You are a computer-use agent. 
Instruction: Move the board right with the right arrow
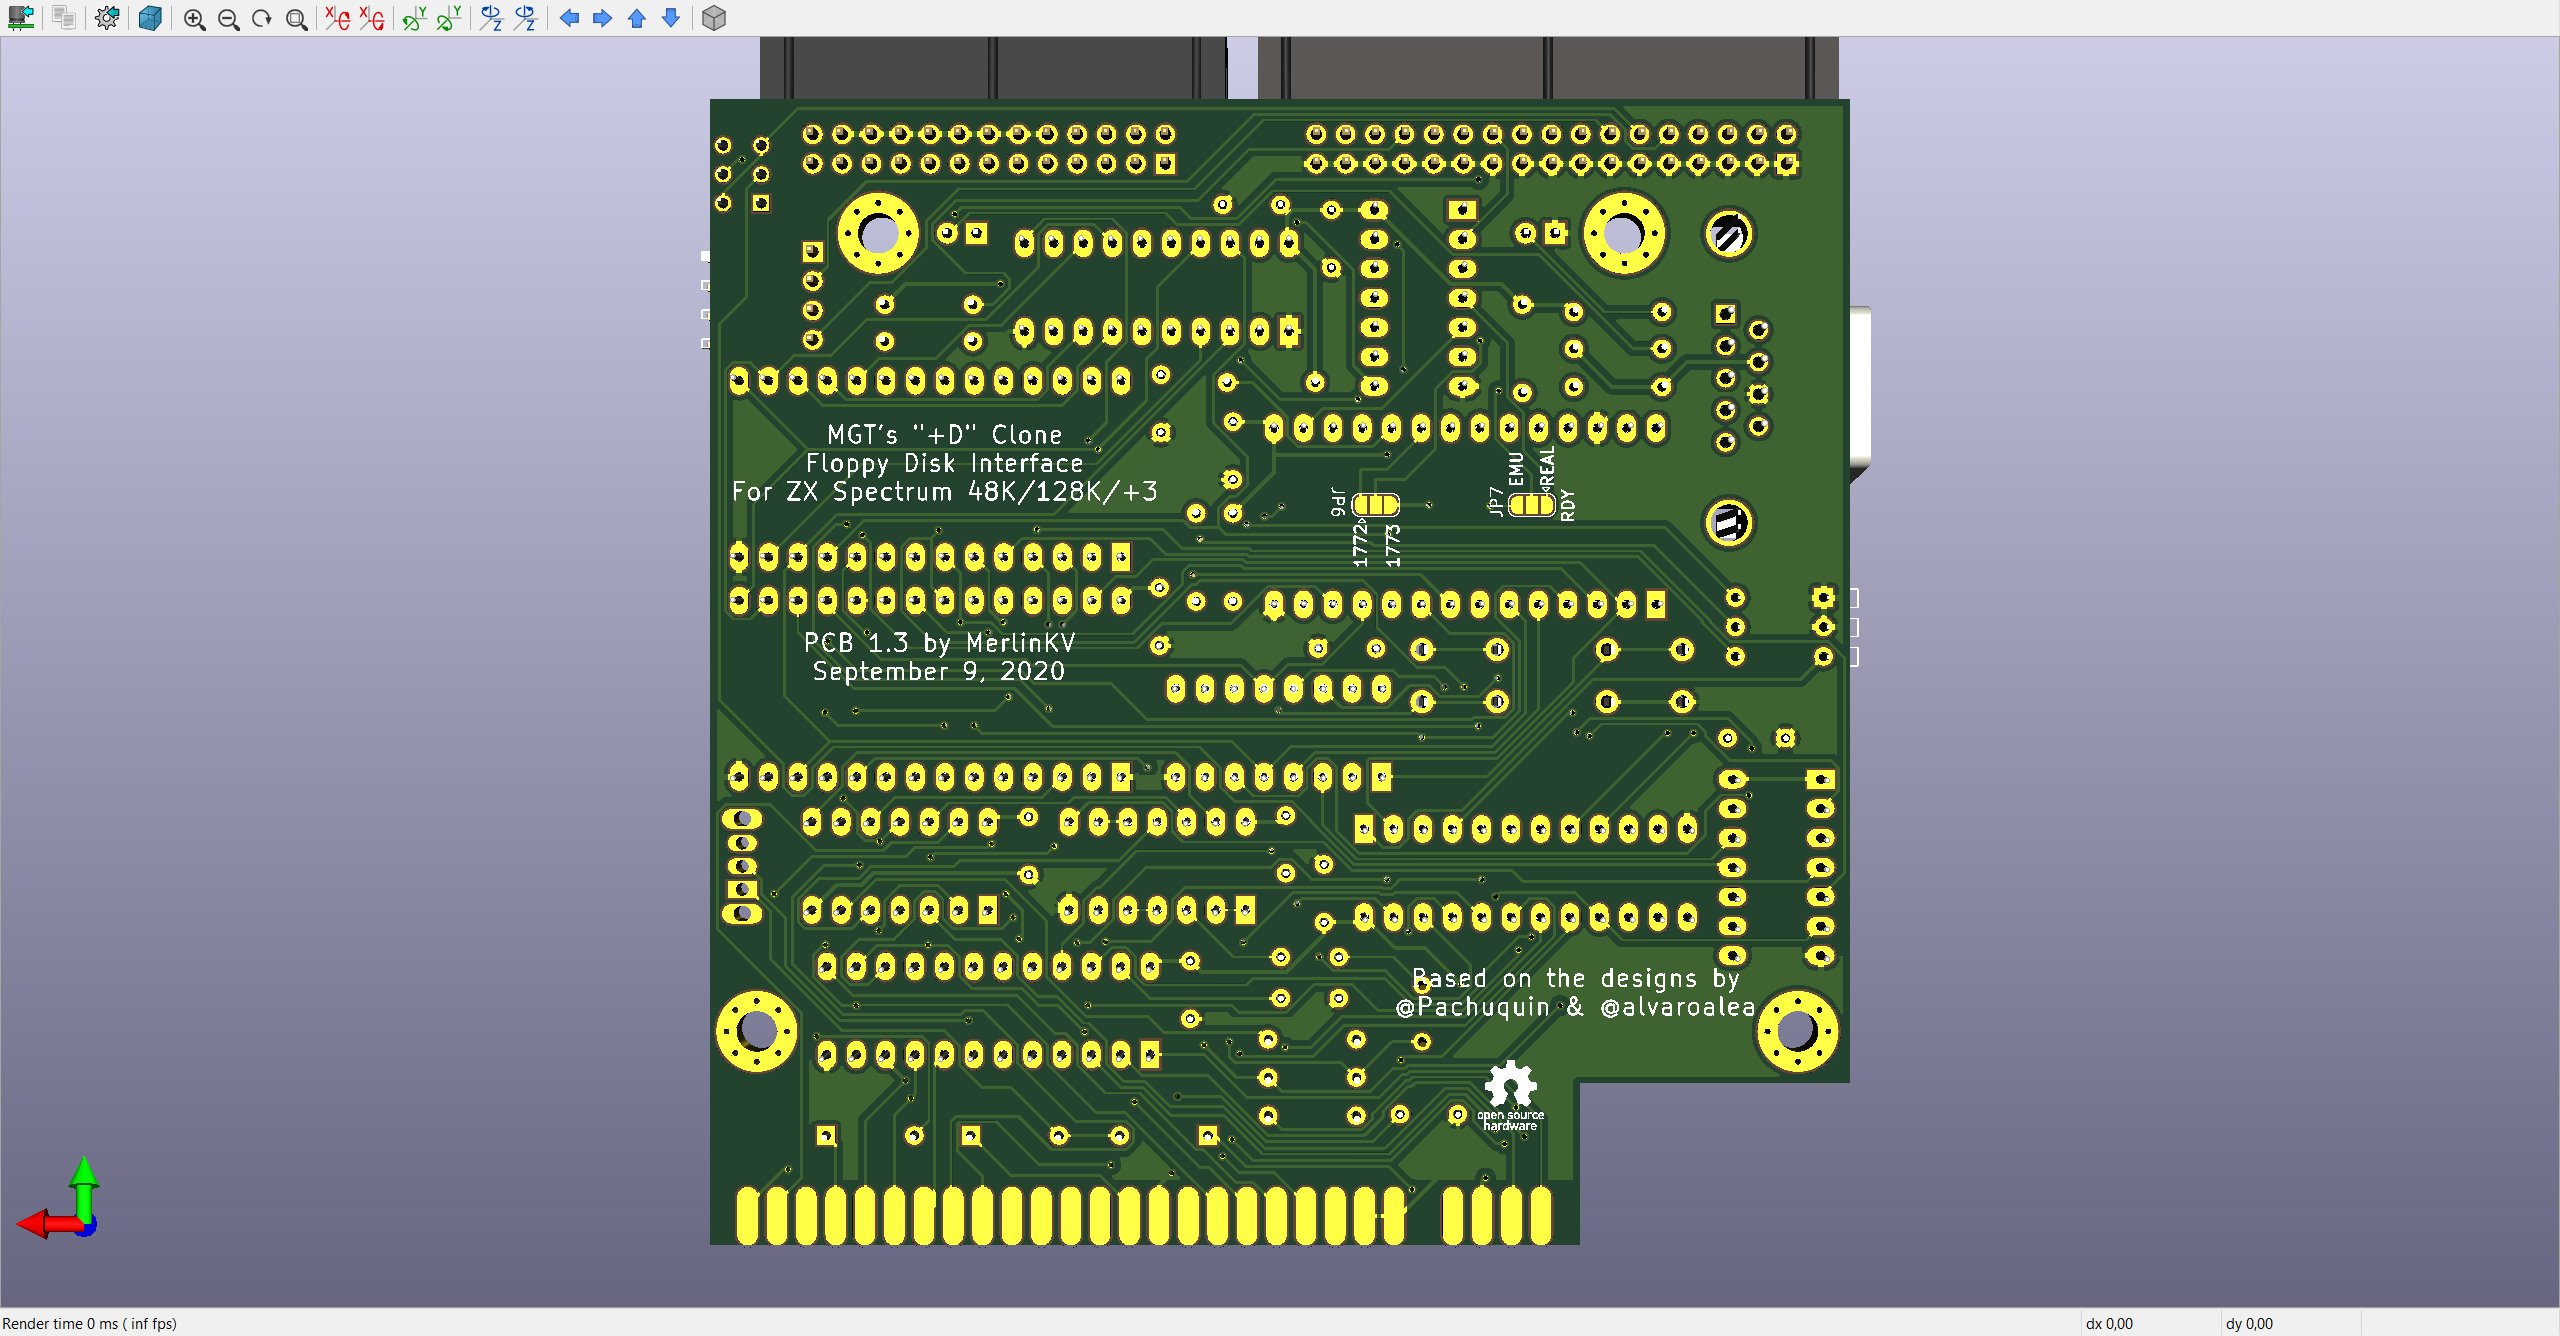[x=603, y=18]
